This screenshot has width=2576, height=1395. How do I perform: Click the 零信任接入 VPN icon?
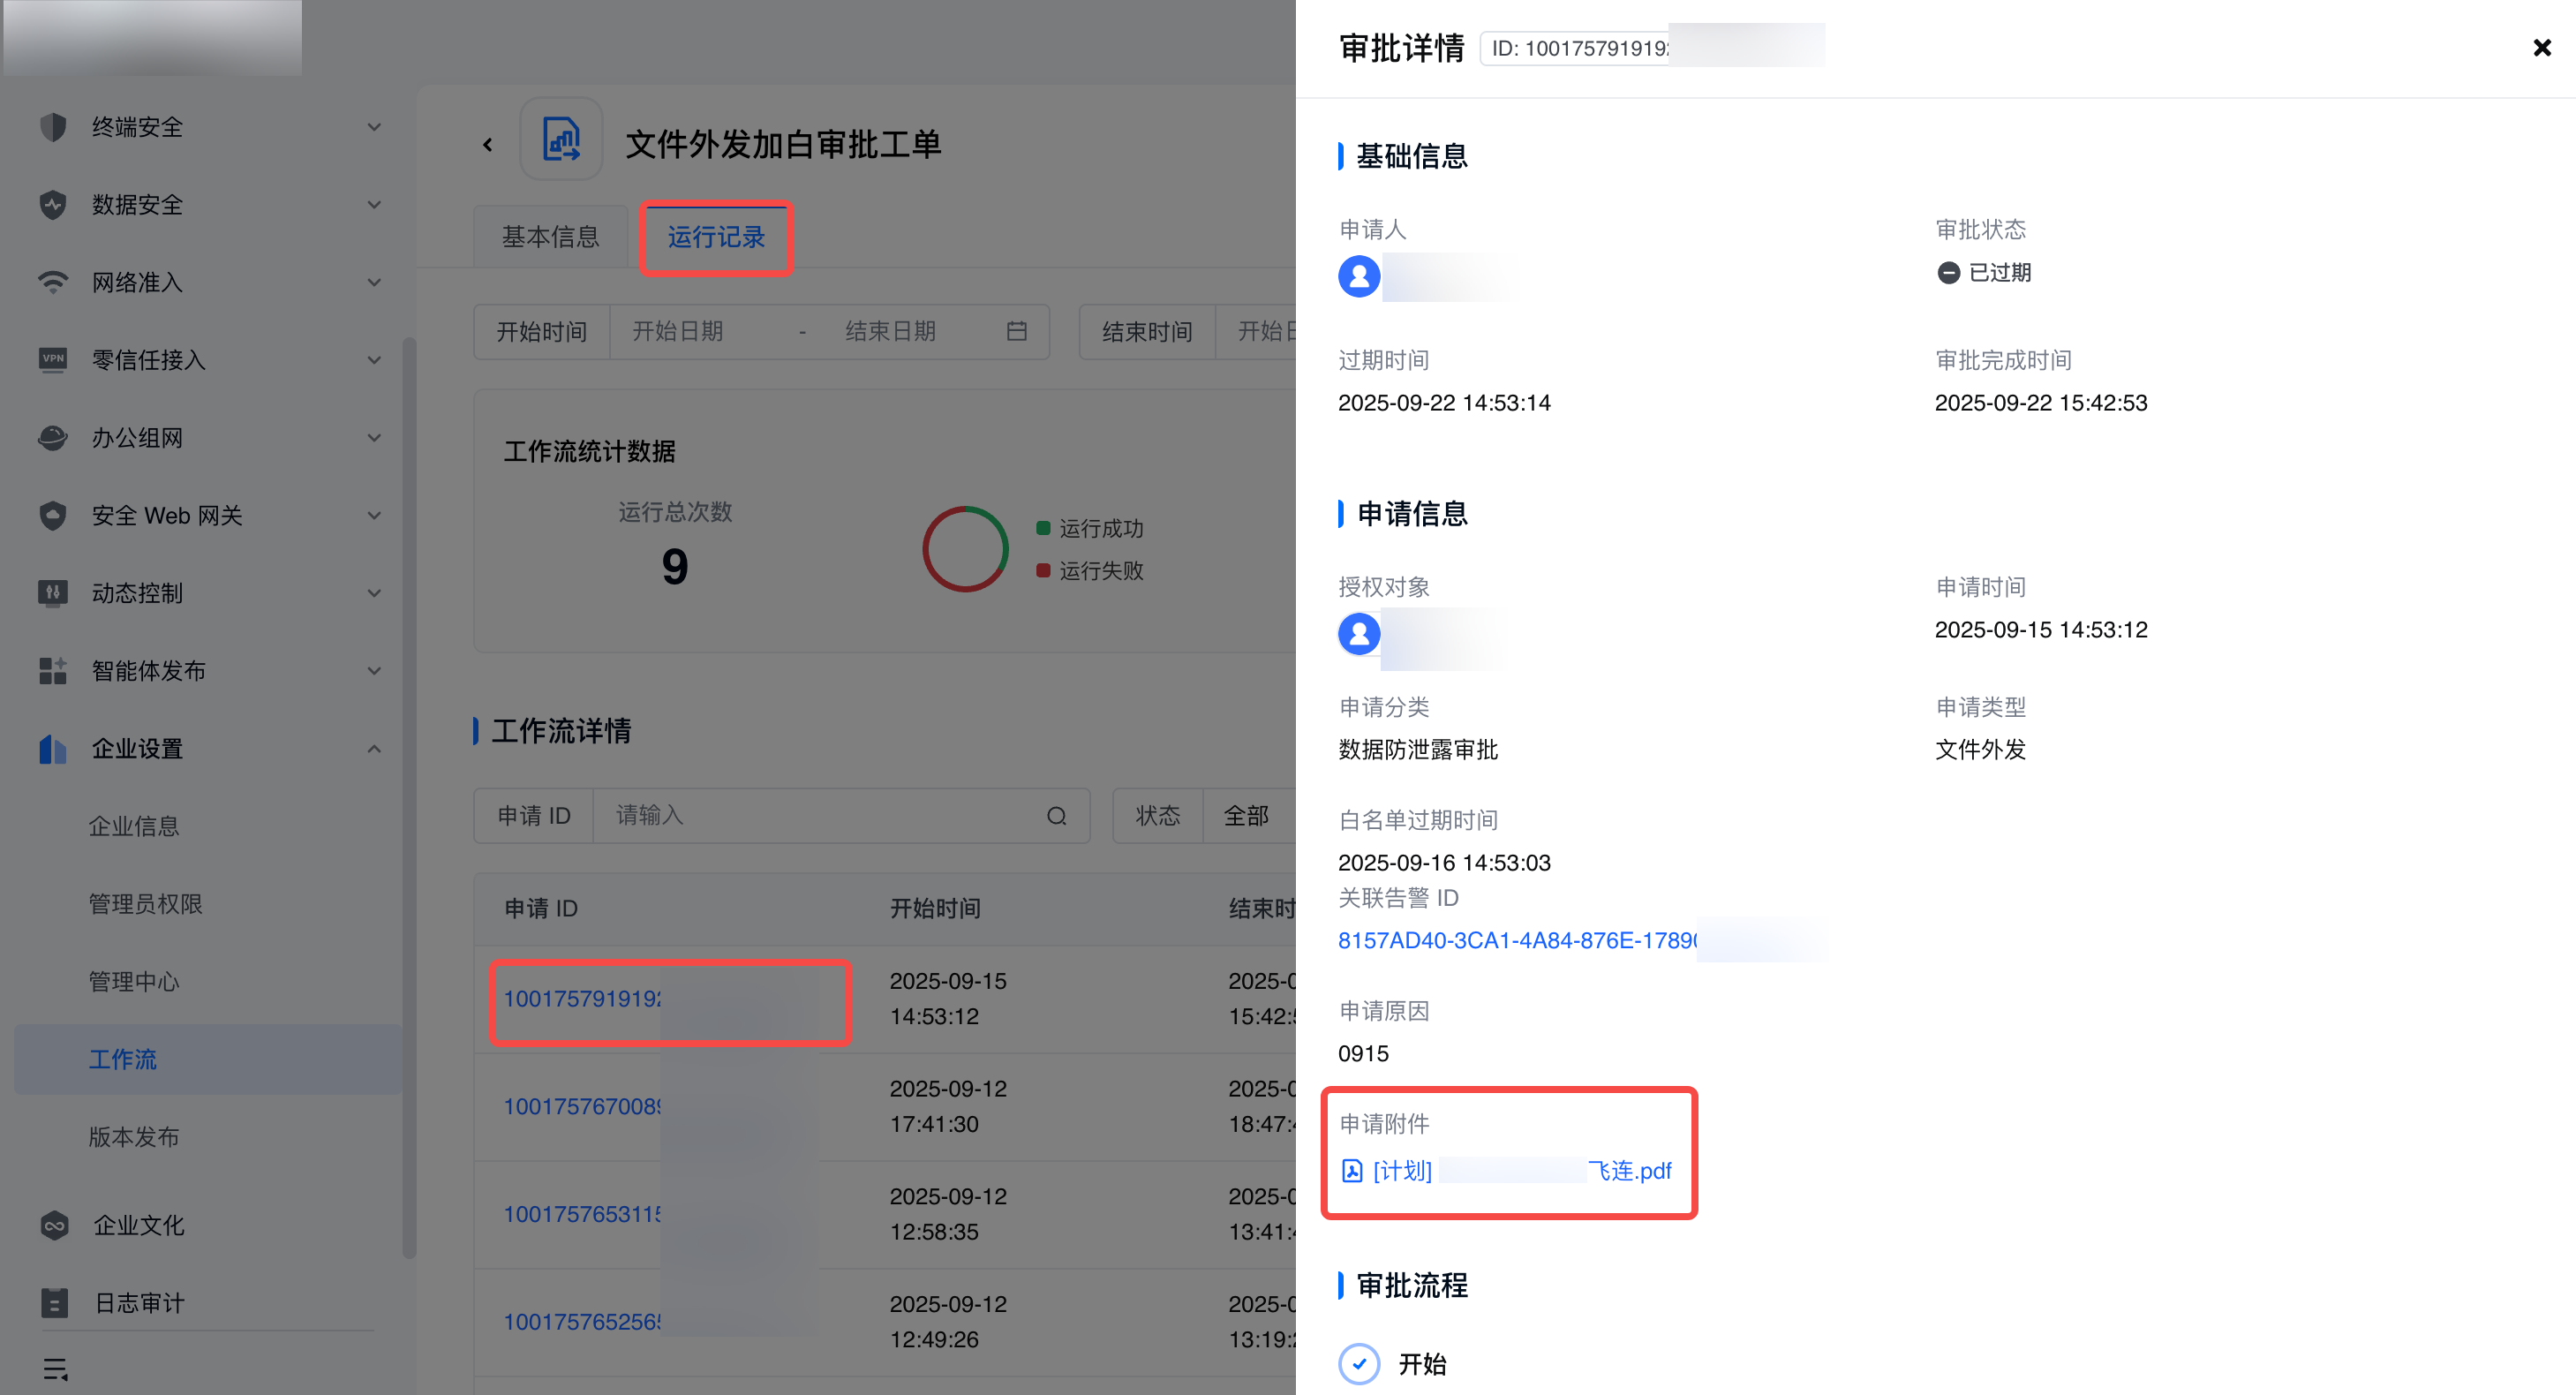[x=53, y=360]
